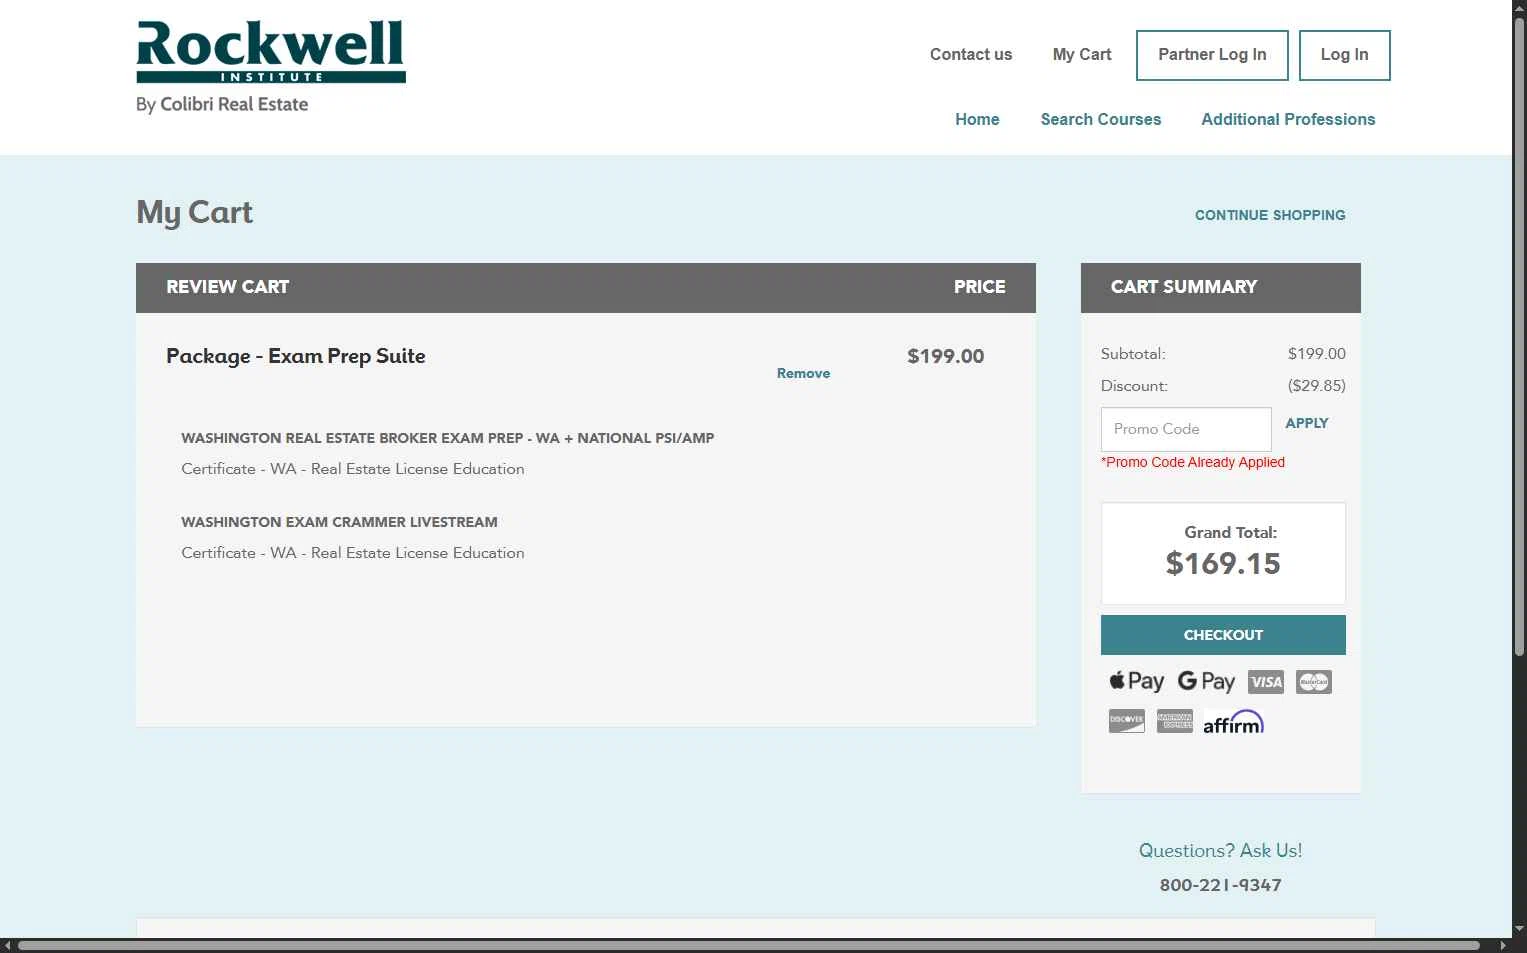This screenshot has width=1527, height=953.
Task: Click the Questions? Ask Us! text
Action: coord(1220,851)
